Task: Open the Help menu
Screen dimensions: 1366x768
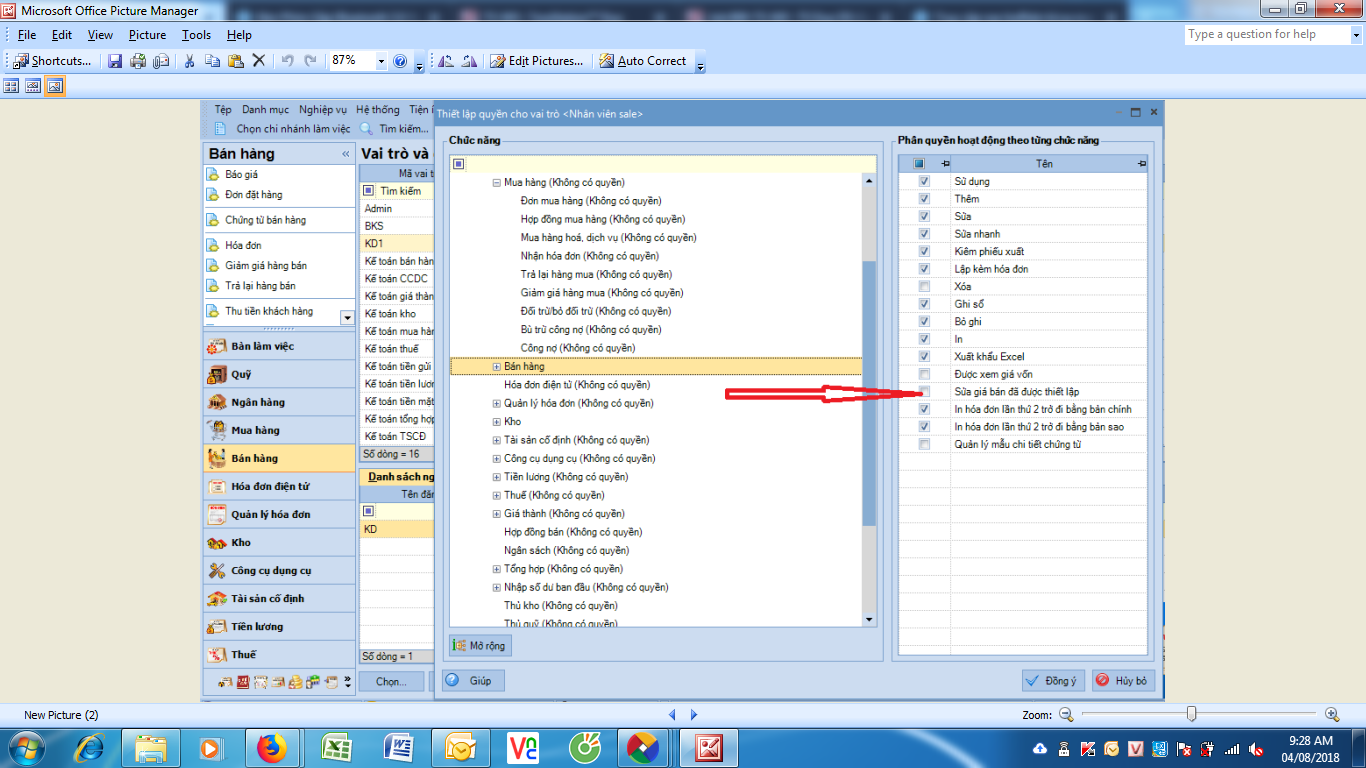Action: pyautogui.click(x=239, y=35)
